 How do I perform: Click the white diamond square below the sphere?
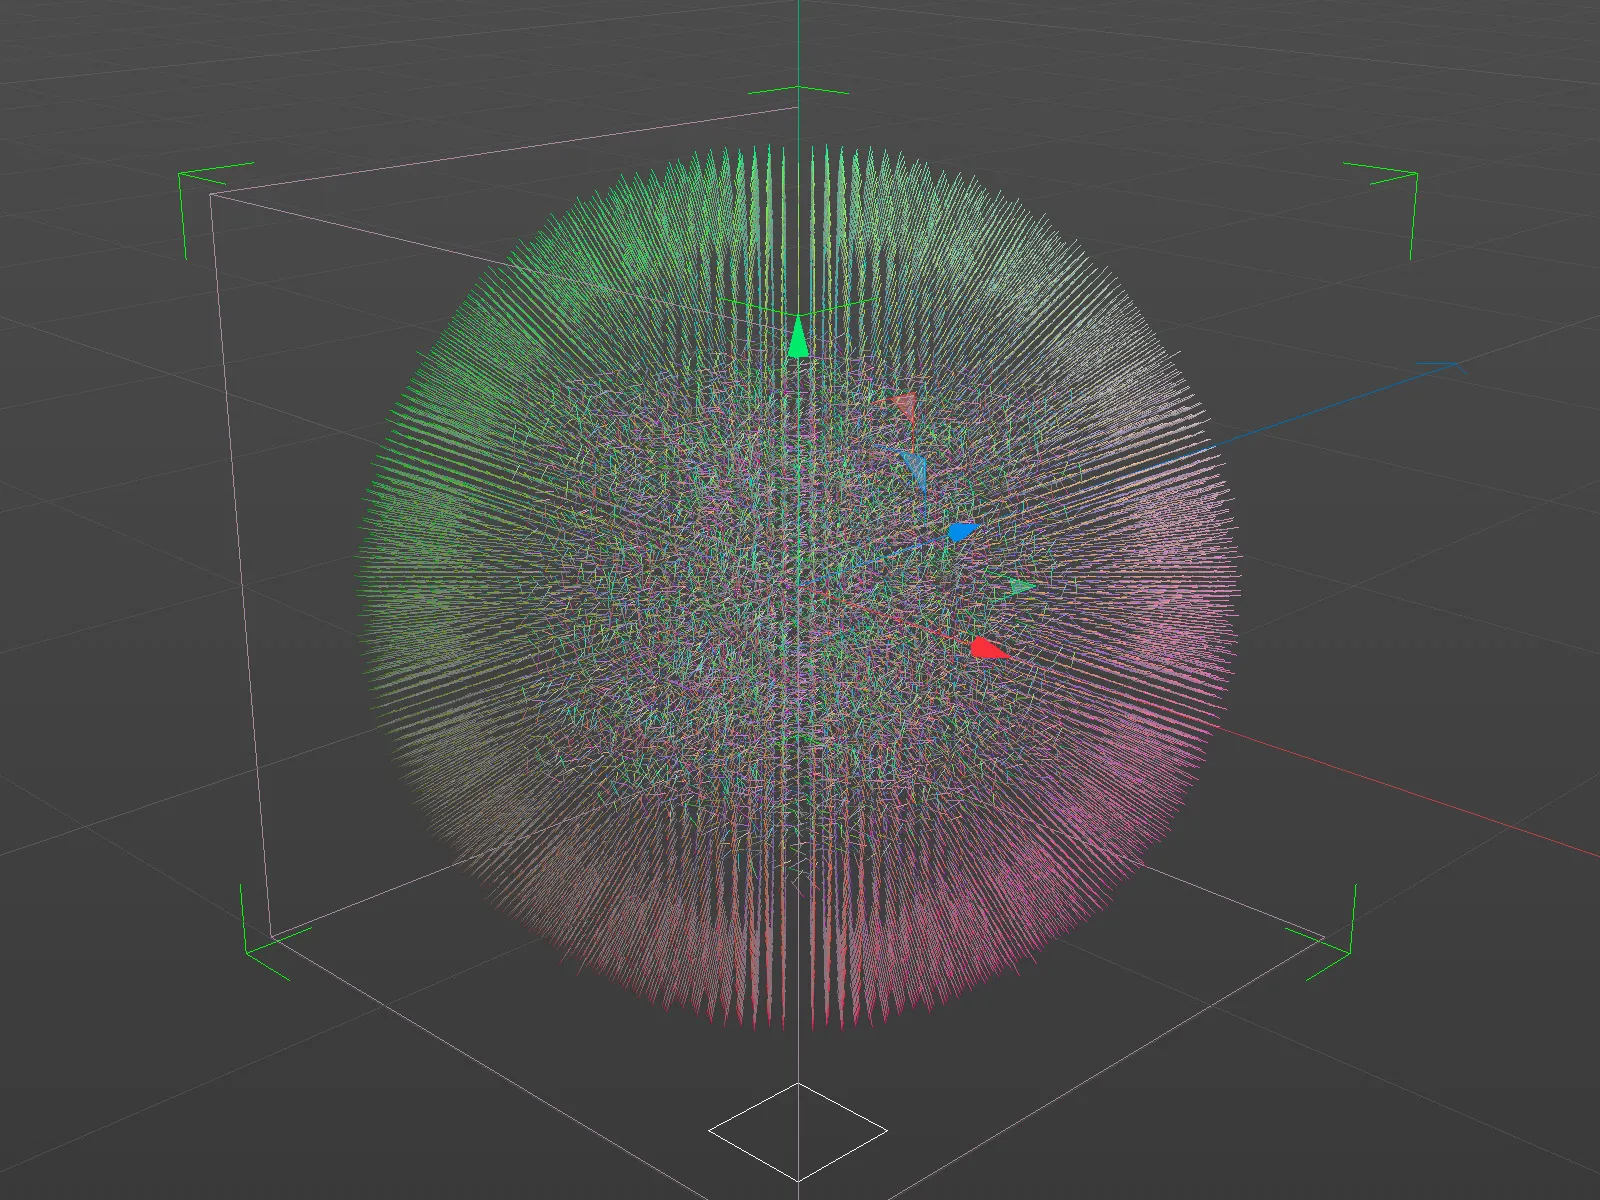click(x=798, y=1132)
